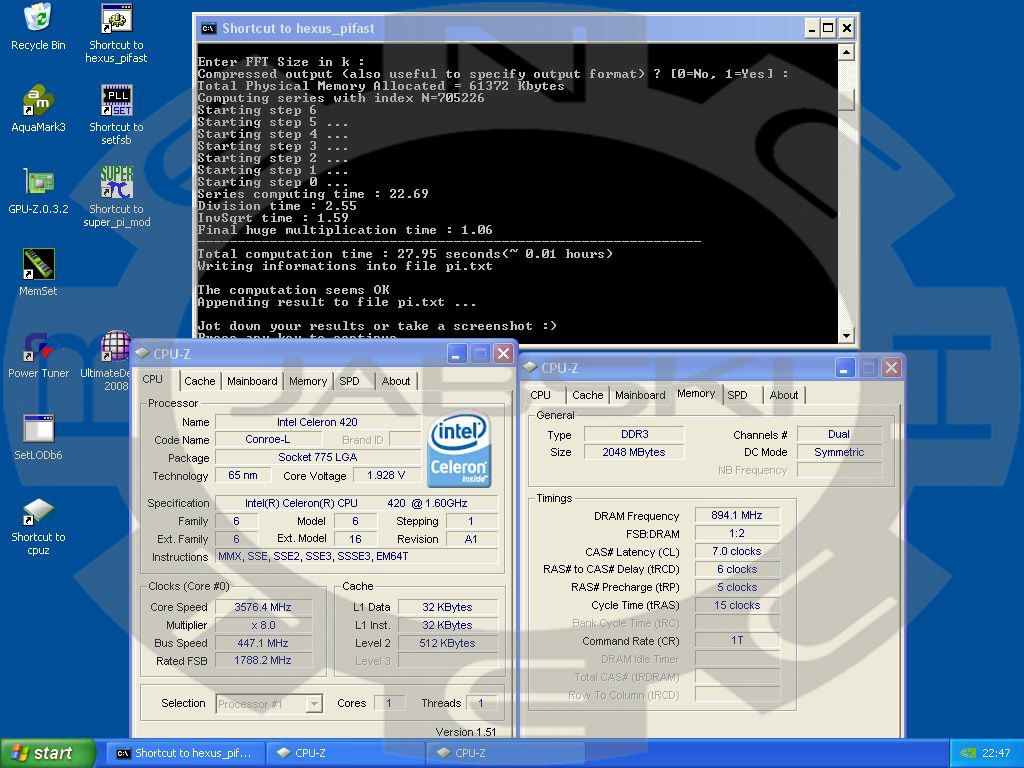Viewport: 1024px width, 768px height.
Task: Click the Technology value 65 nm
Action: click(243, 475)
